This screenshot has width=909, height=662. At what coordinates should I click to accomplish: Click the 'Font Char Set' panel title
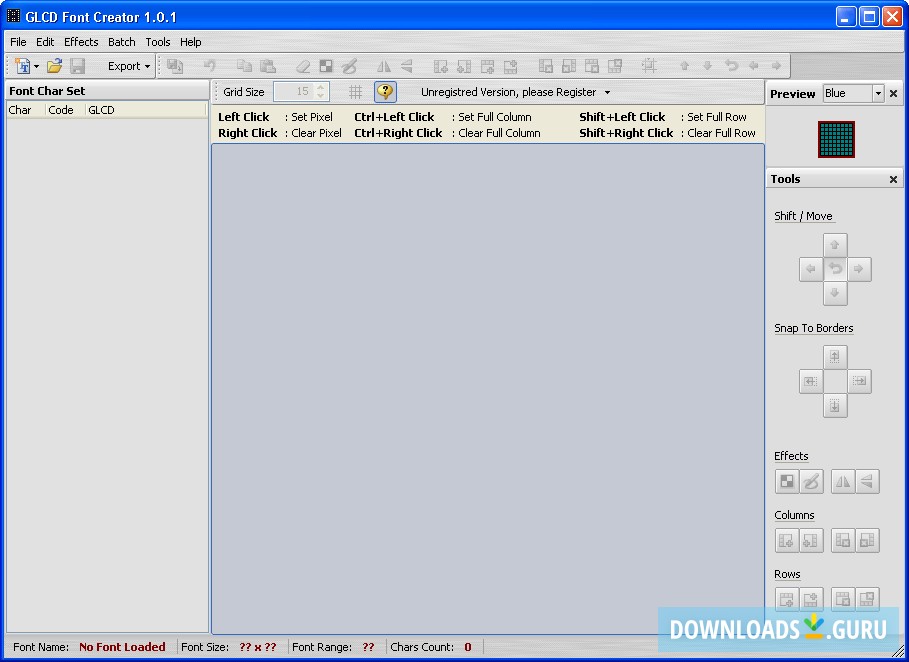point(47,91)
